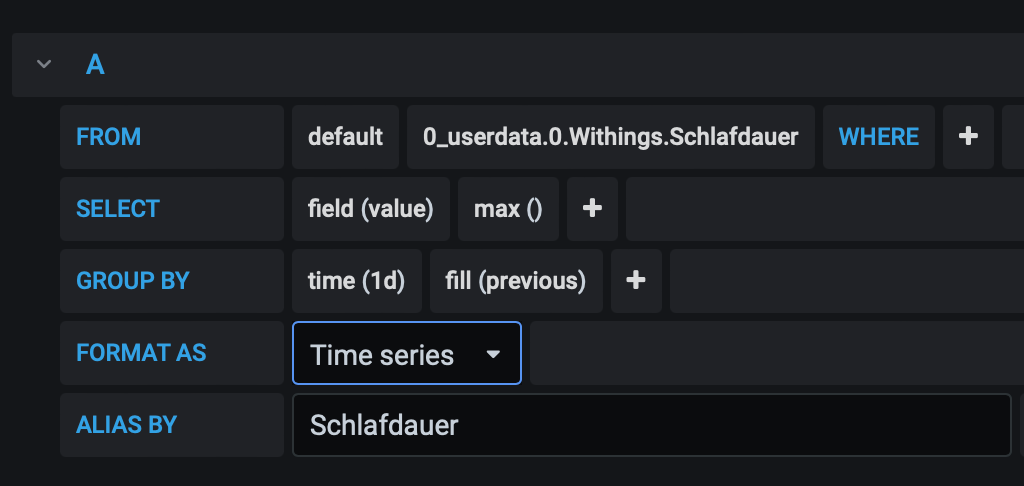Viewport: 1024px width, 486px height.
Task: Edit the time (1d) grouping interval
Action: (357, 280)
